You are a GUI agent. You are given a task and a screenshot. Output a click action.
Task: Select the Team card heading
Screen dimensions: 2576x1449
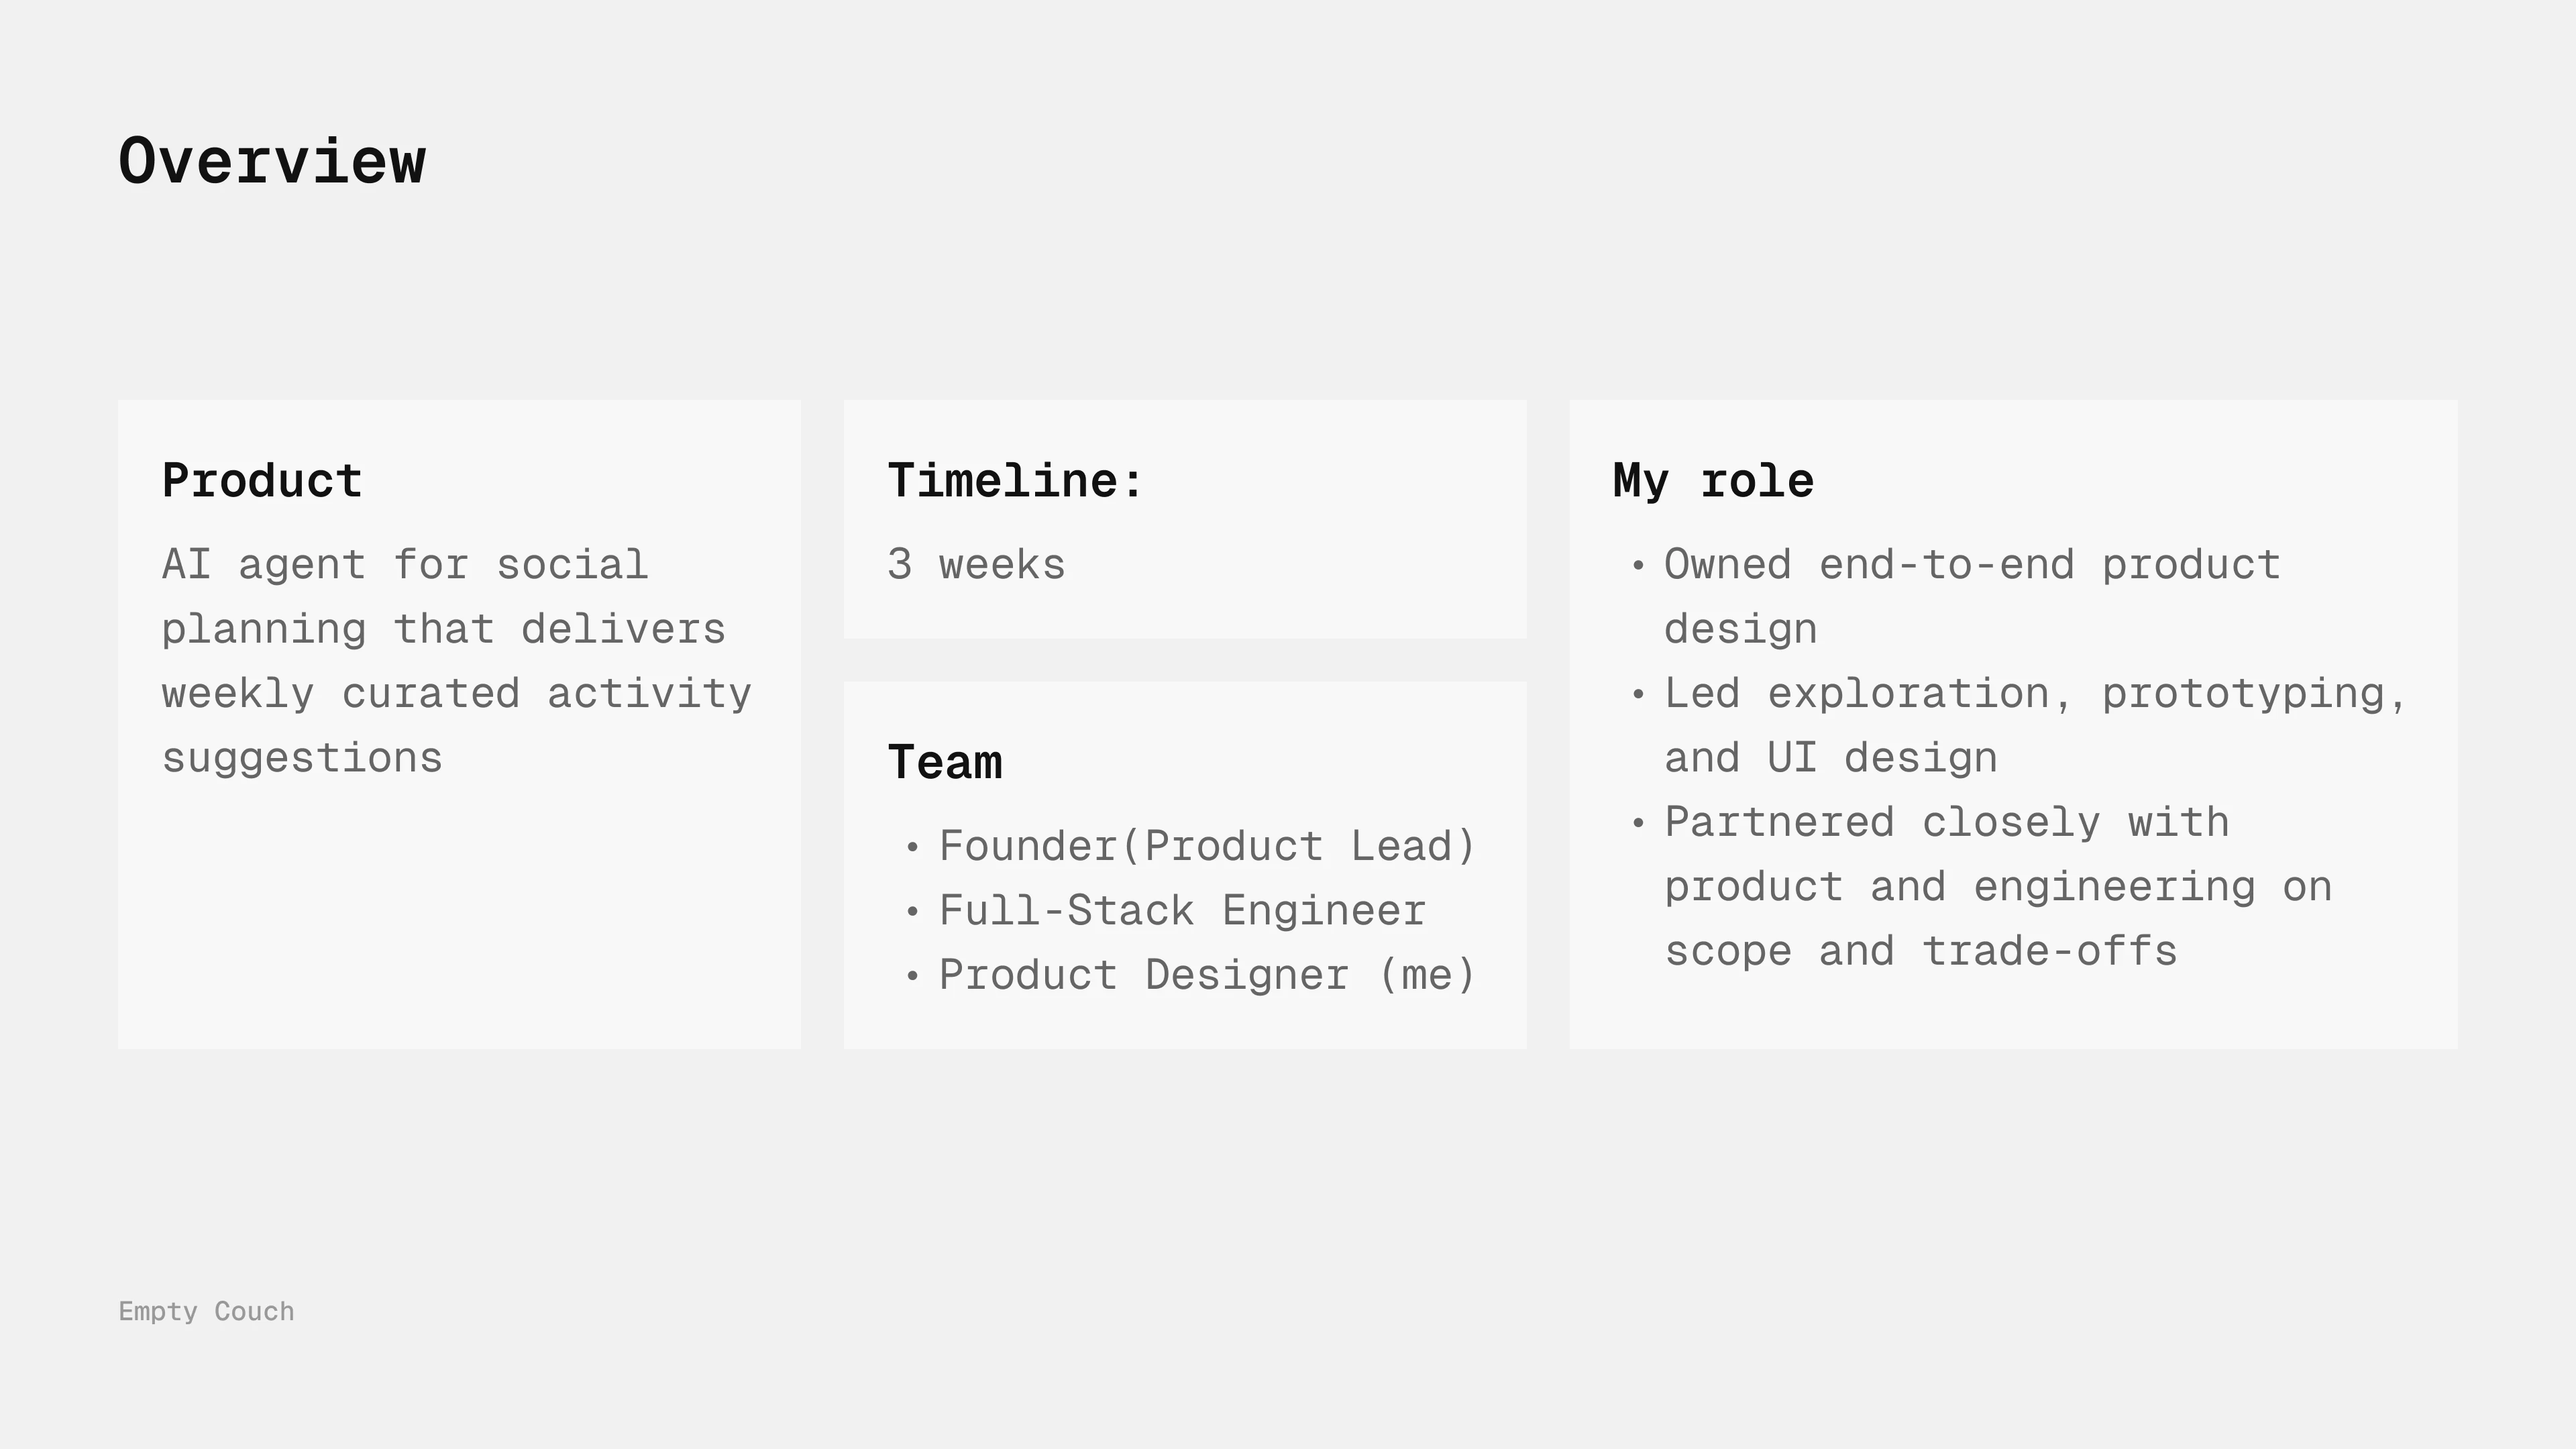click(945, 763)
